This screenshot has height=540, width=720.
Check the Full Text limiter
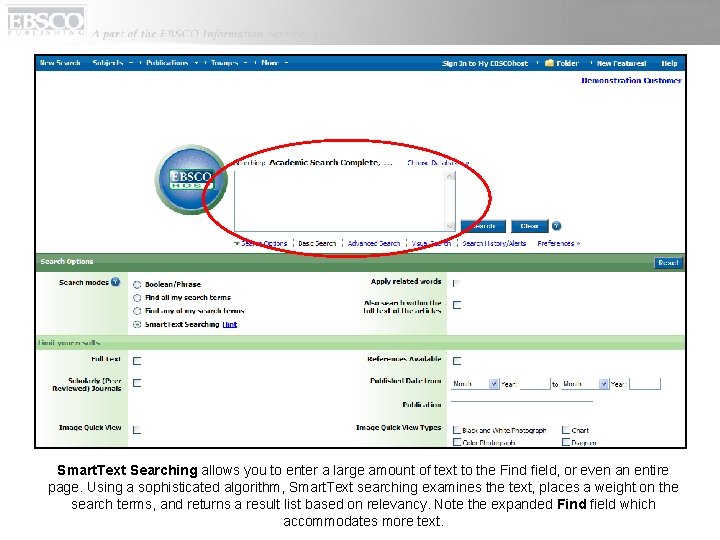[137, 361]
